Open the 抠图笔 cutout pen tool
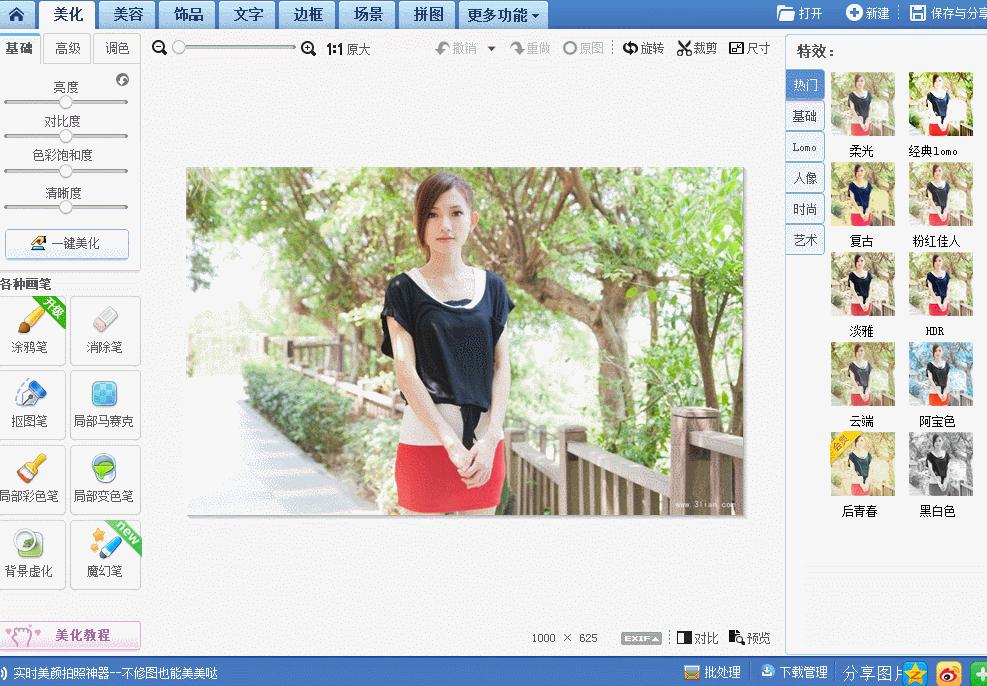 (x=33, y=404)
